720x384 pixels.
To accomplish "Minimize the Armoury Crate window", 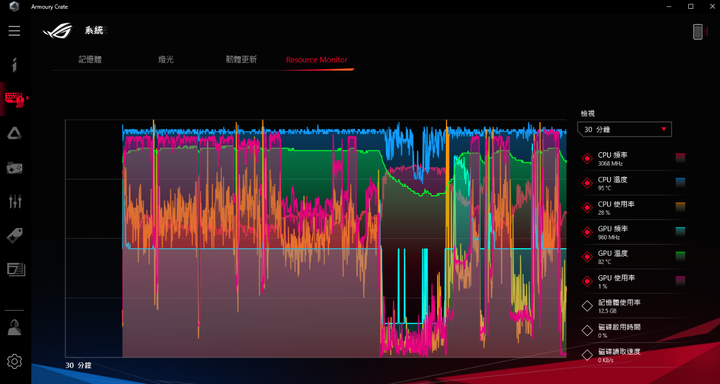I will [669, 6].
